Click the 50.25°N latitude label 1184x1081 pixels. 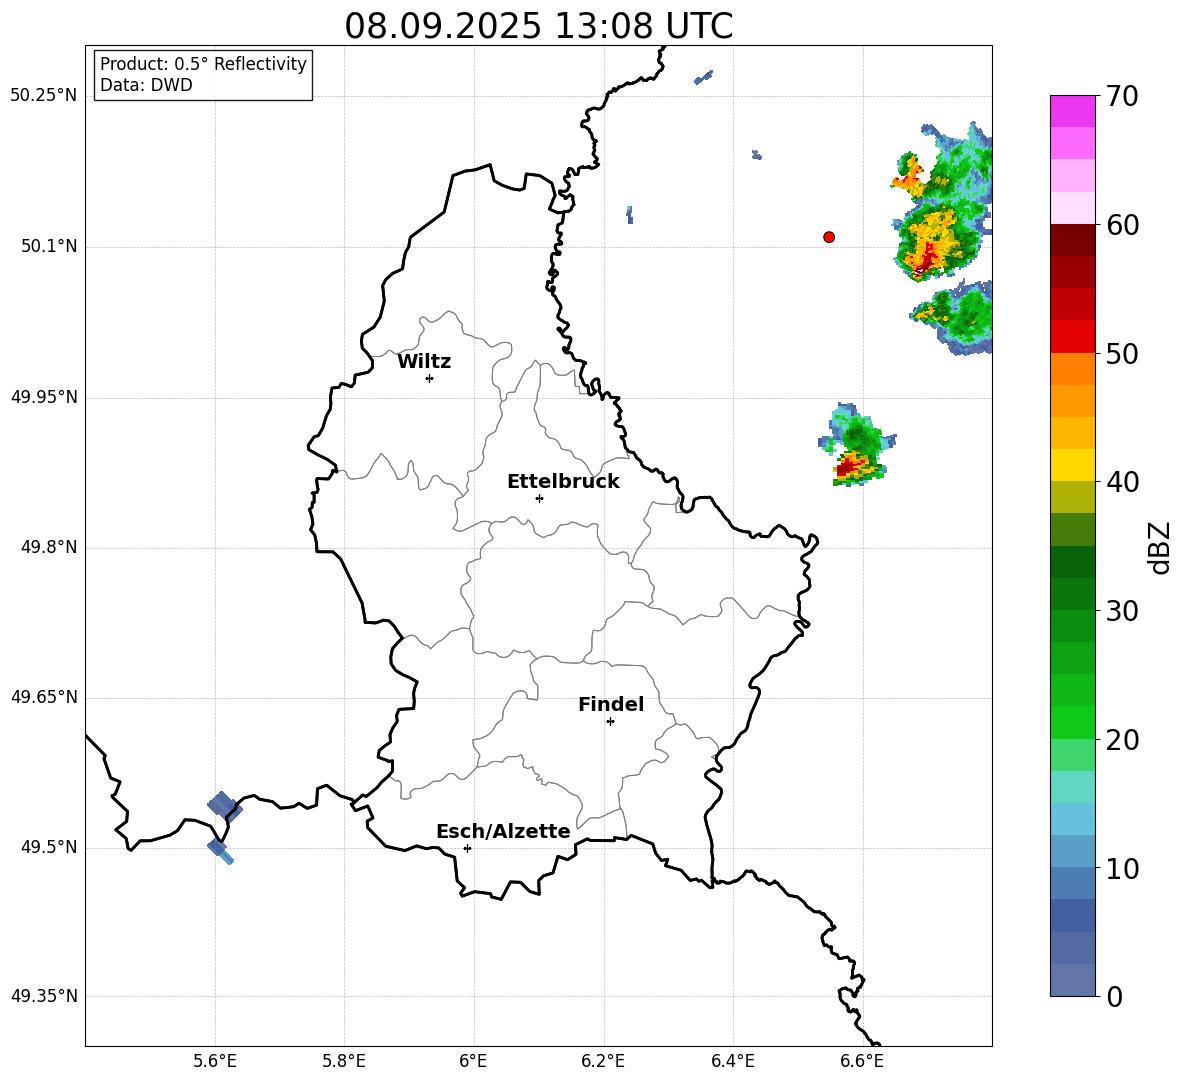(x=44, y=96)
